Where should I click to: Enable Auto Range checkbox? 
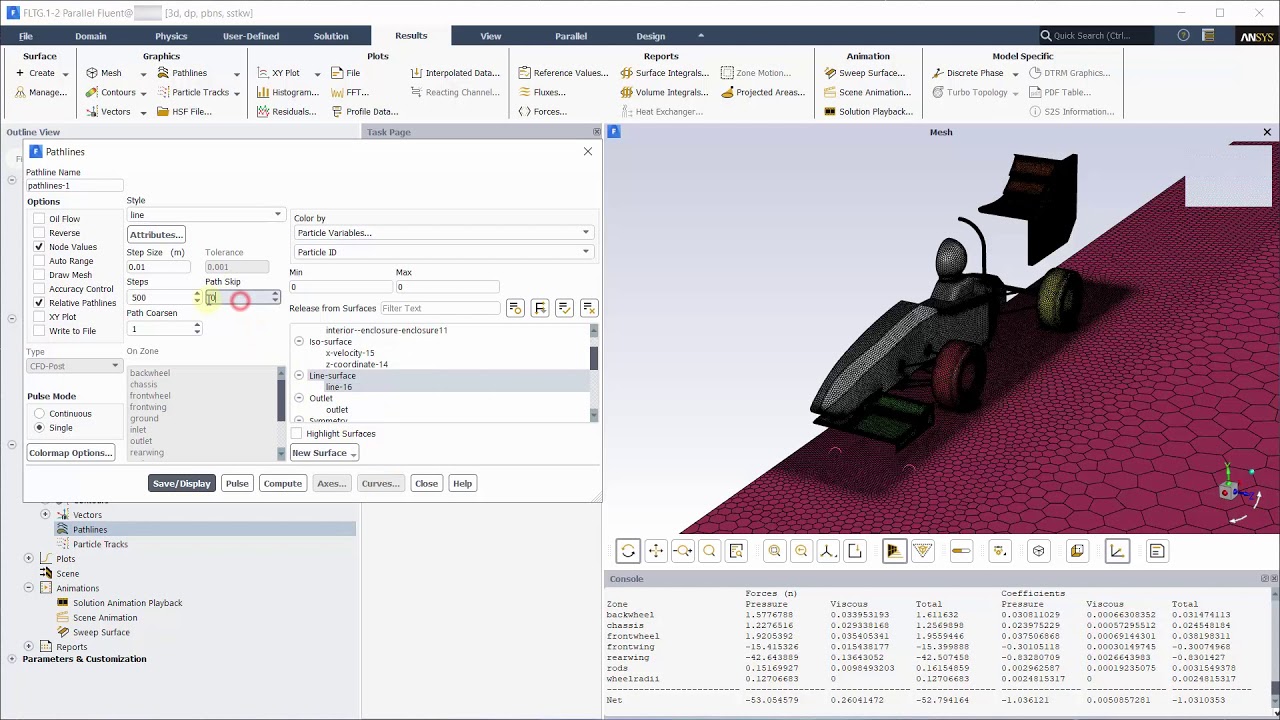point(39,261)
